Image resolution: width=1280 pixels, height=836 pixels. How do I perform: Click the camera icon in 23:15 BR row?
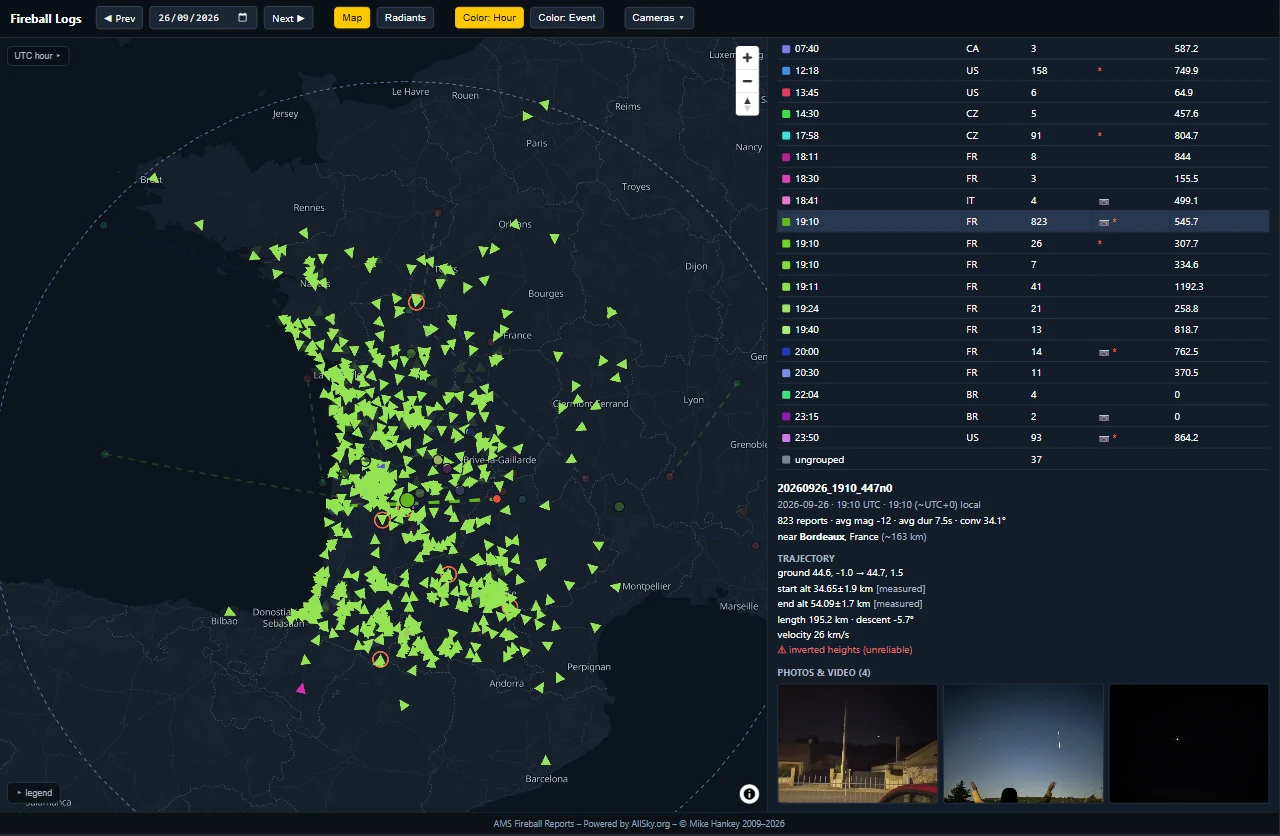tap(1104, 417)
